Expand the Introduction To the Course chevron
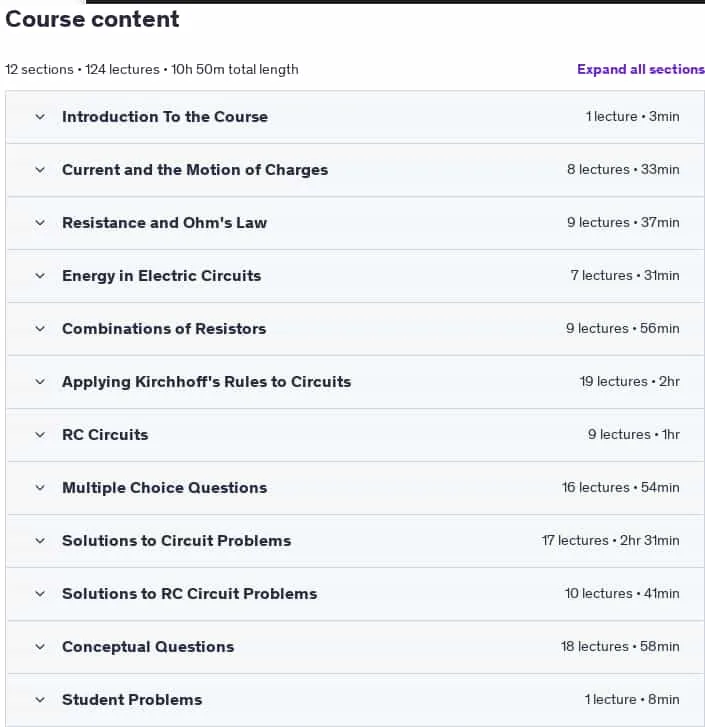Image resolution: width=705 pixels, height=727 pixels. tap(40, 117)
